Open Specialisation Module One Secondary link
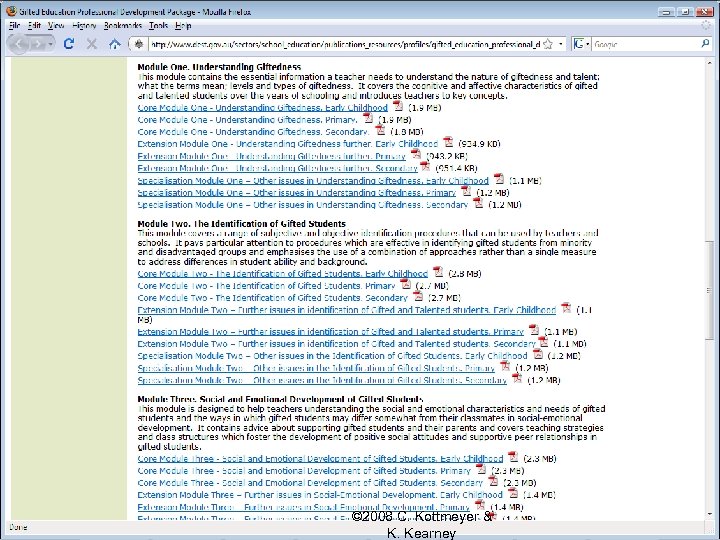 303,205
